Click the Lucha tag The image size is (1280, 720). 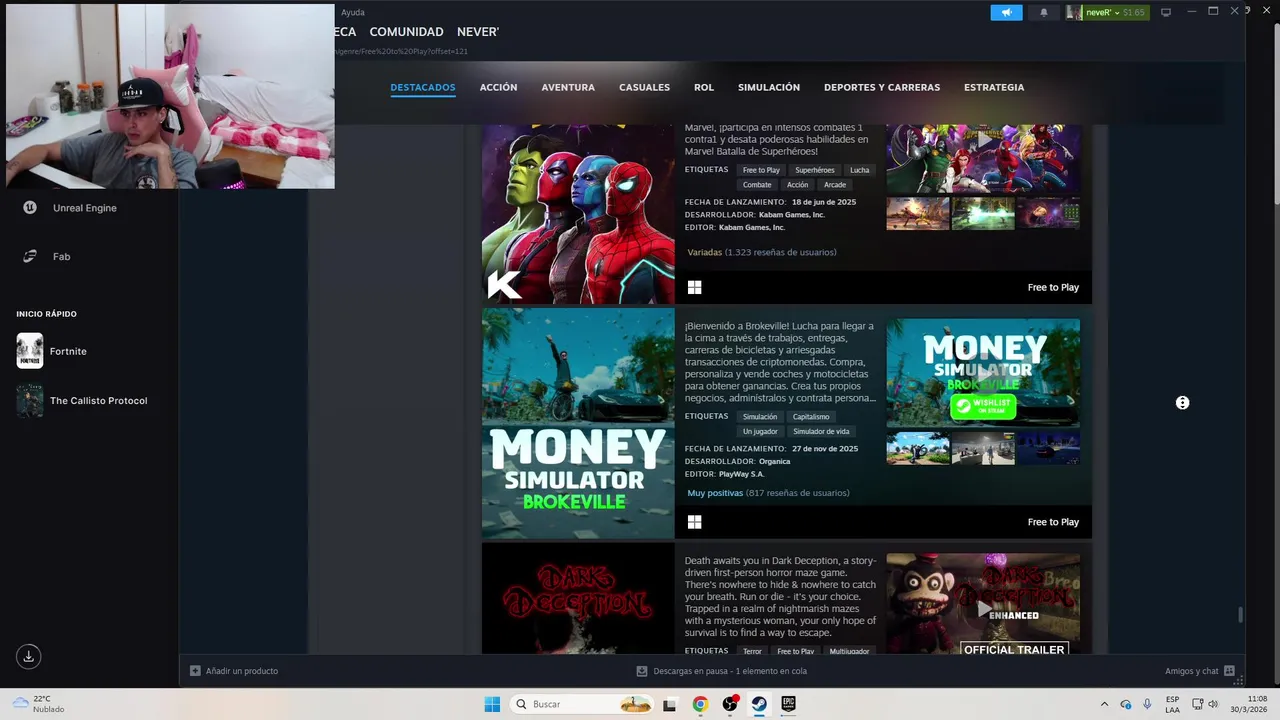tap(860, 170)
